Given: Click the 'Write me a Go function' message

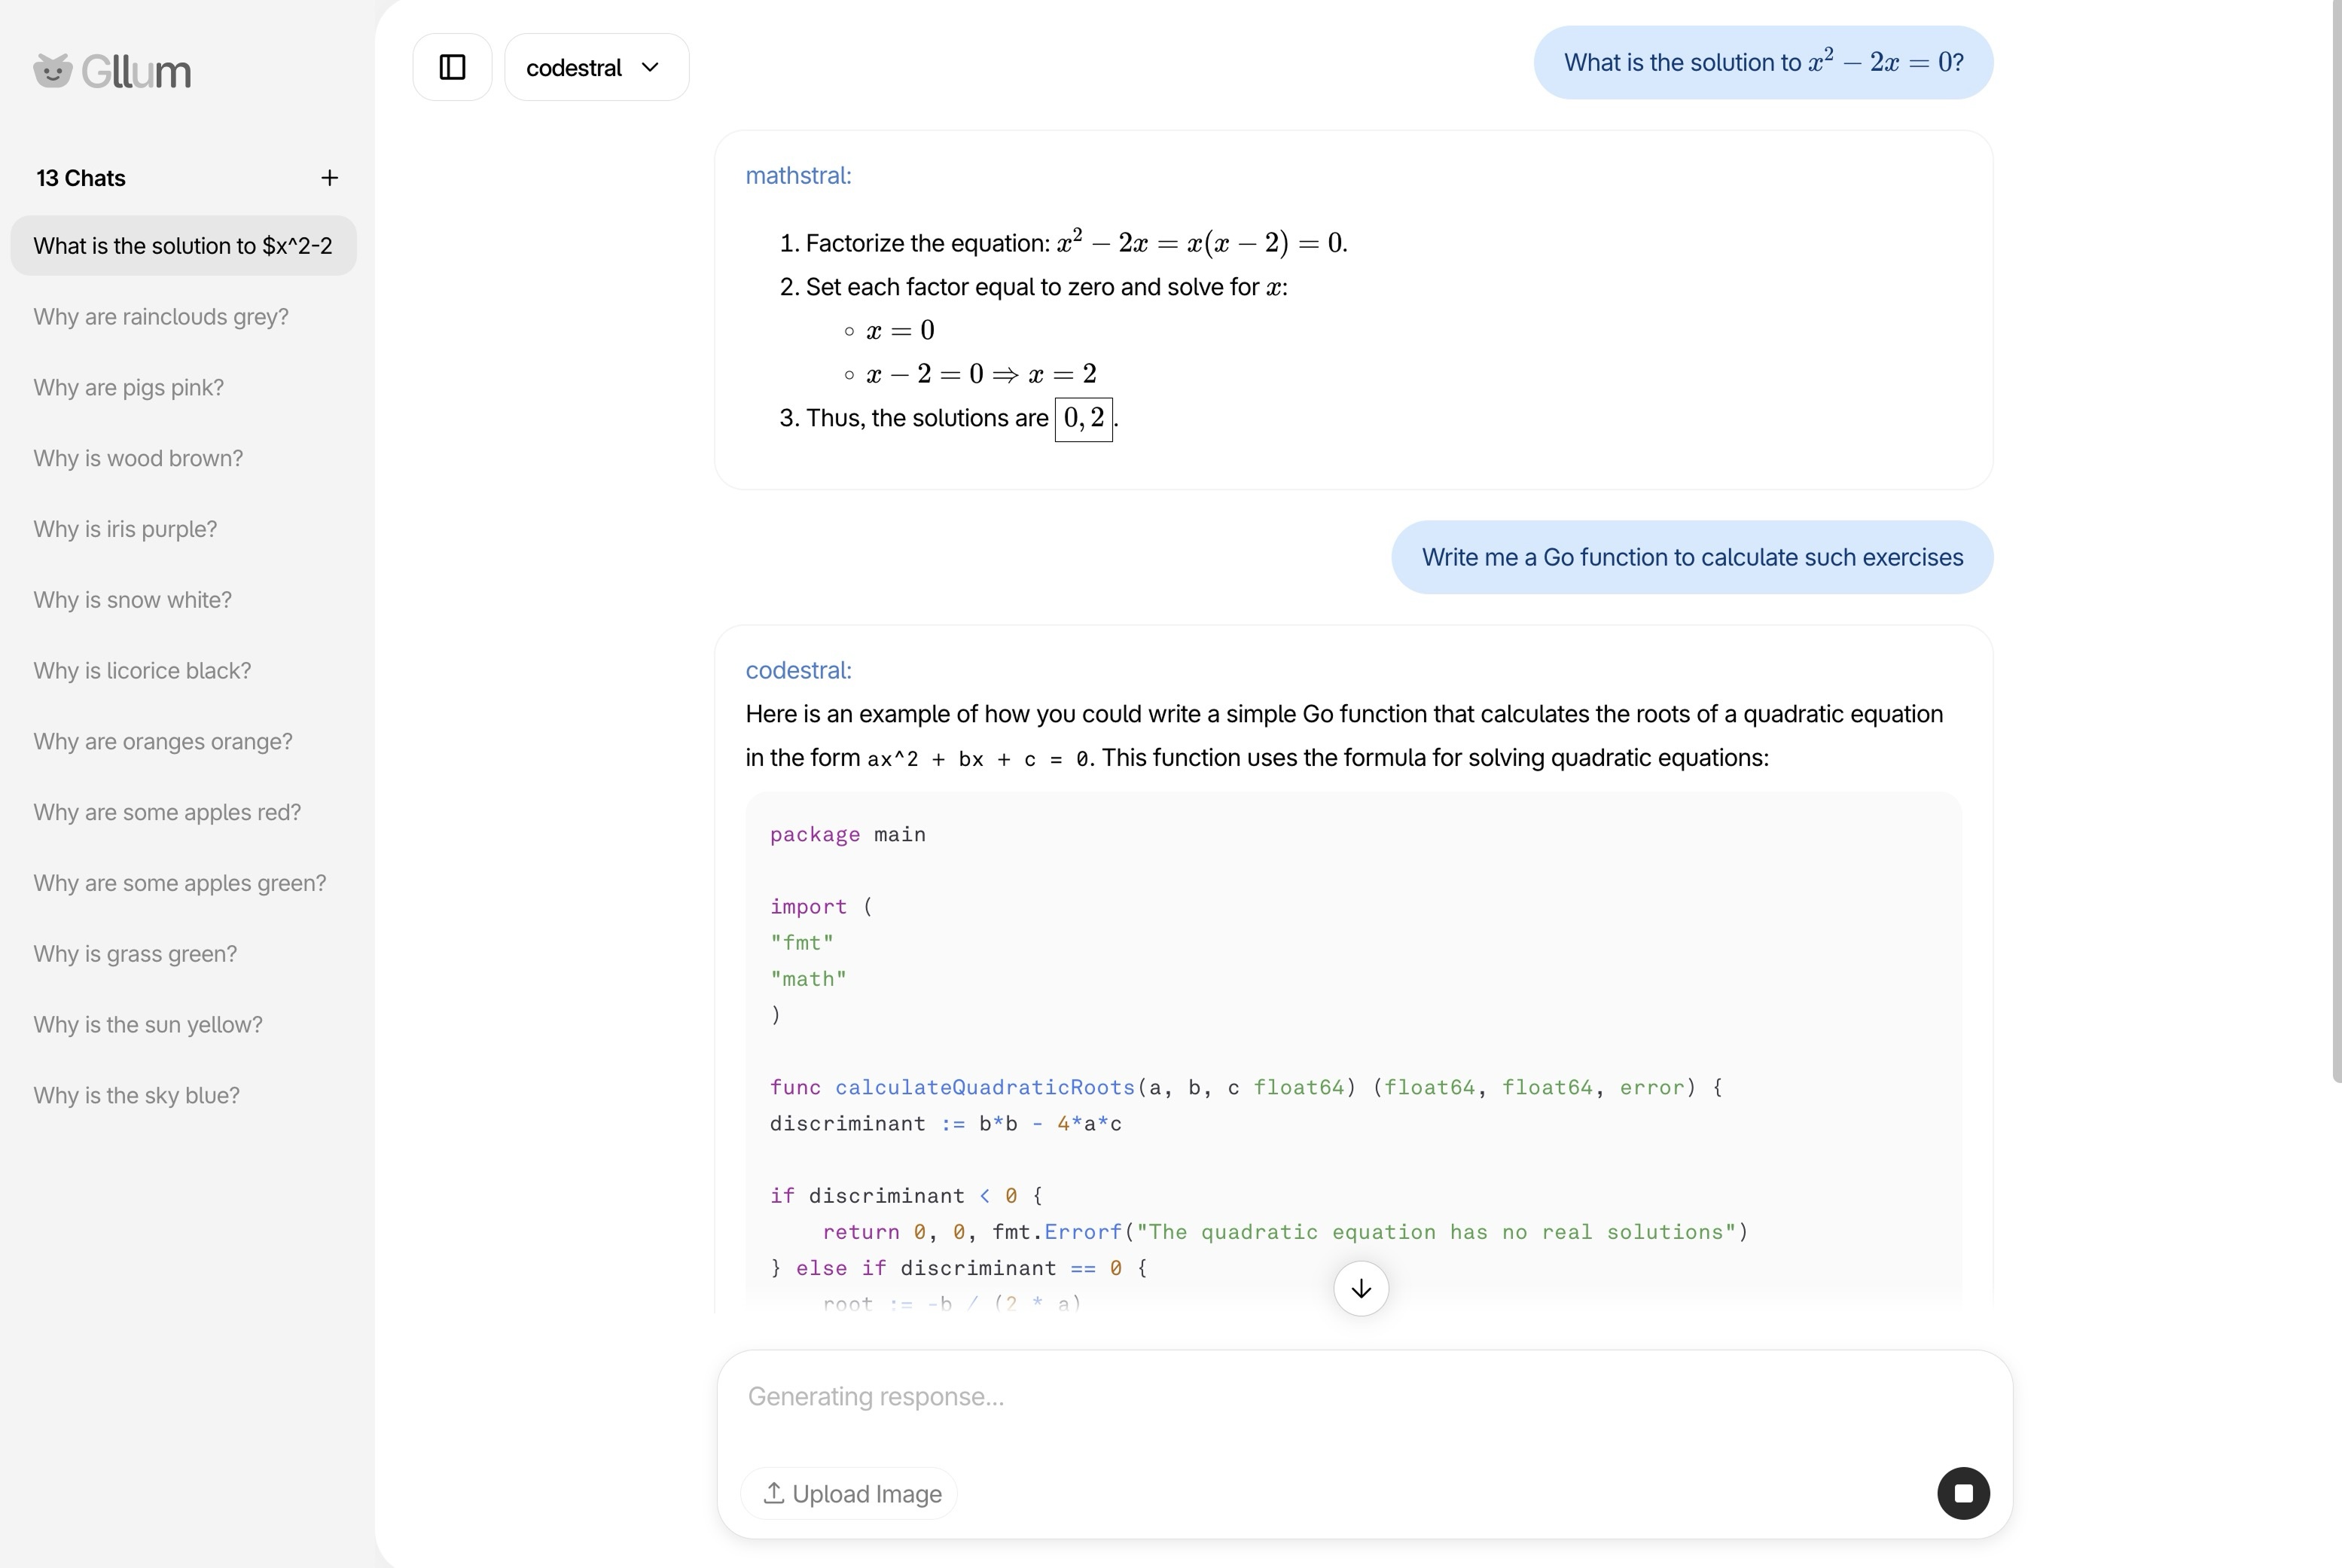Looking at the screenshot, I should tap(1691, 557).
